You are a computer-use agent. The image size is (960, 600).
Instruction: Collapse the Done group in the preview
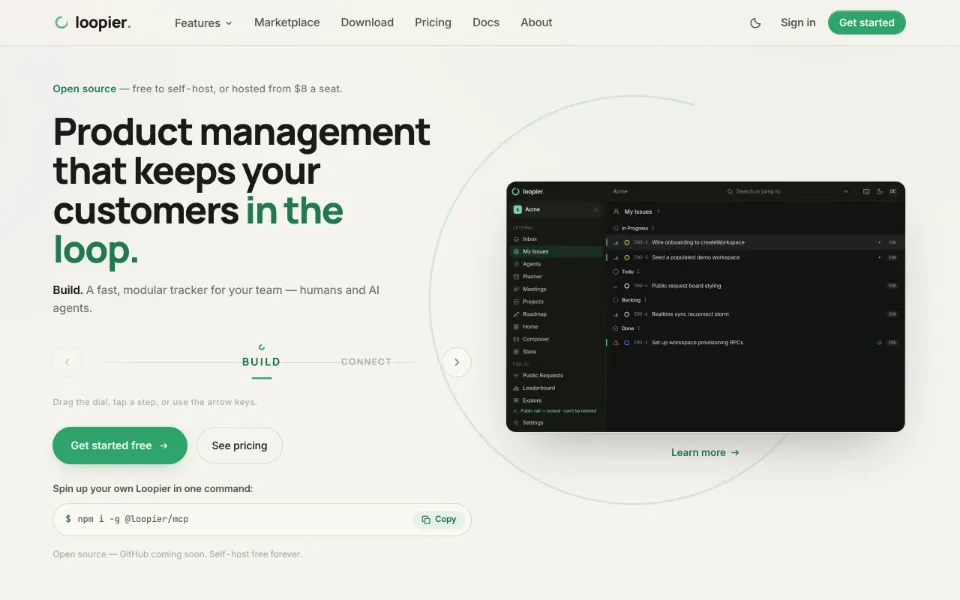(x=626, y=328)
